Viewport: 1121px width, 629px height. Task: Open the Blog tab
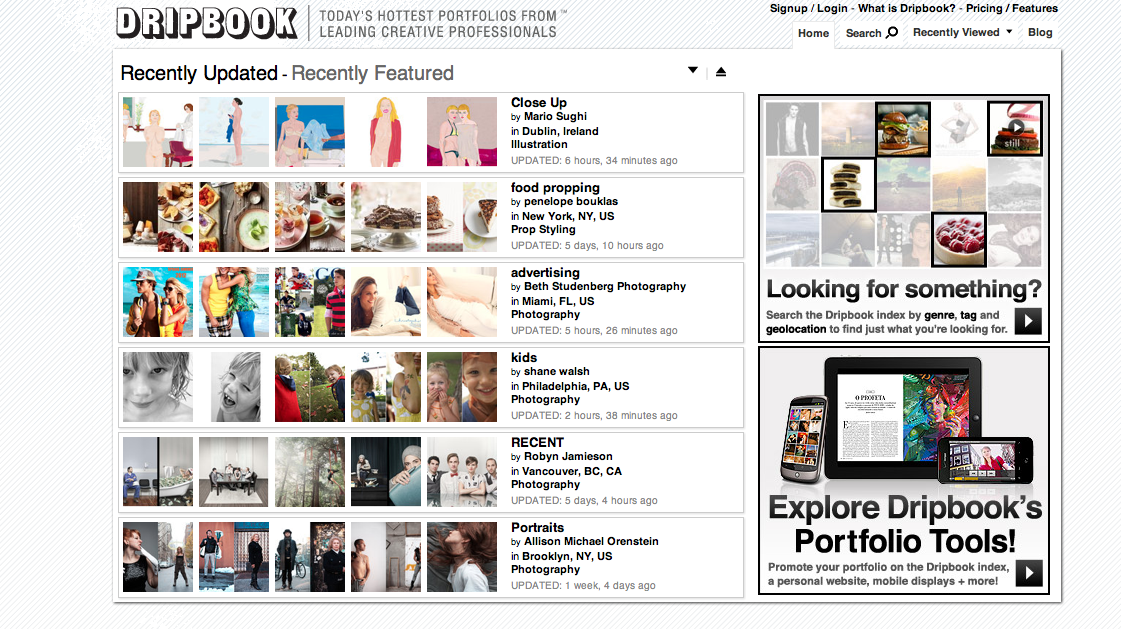(1040, 32)
